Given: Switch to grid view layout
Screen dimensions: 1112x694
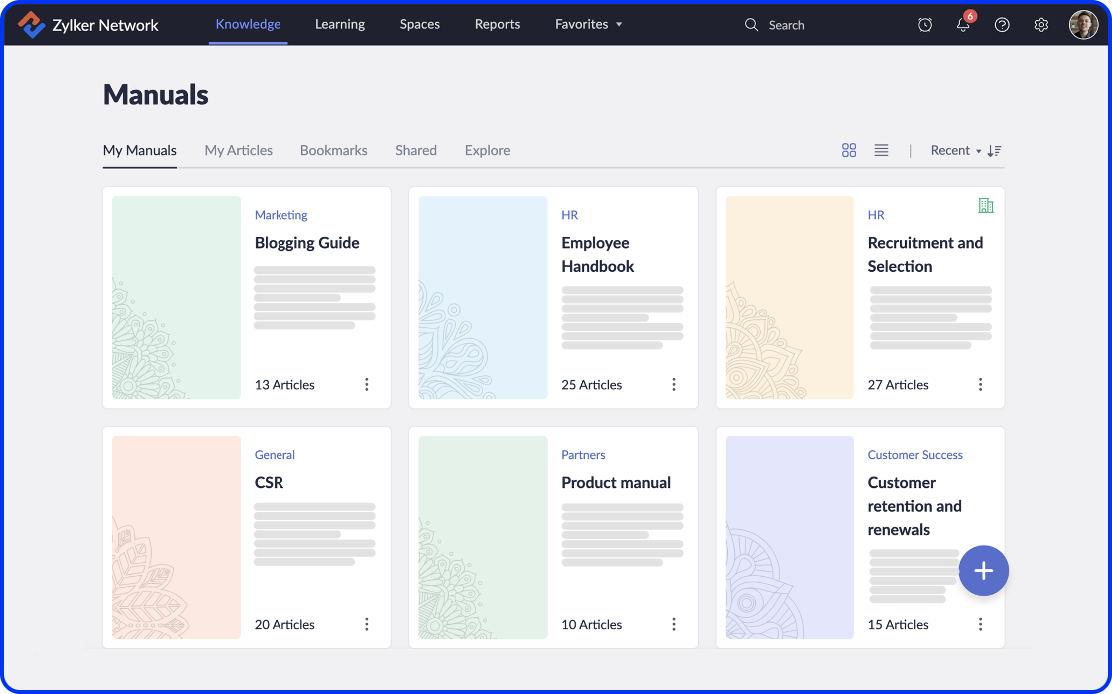Looking at the screenshot, I should (849, 150).
